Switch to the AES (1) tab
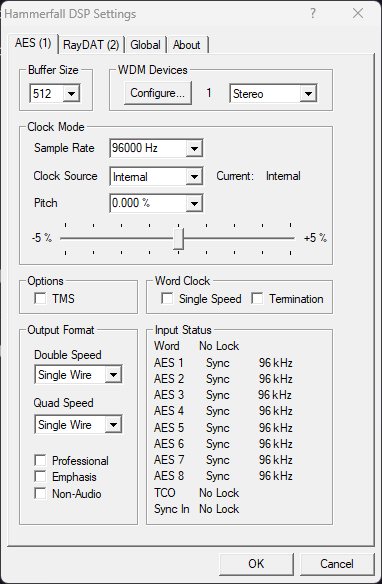Screen dimensions: 382x584 (33, 43)
